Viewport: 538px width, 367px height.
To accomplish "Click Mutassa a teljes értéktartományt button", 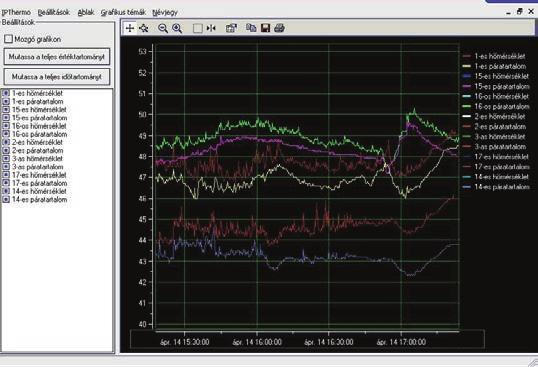I will tap(57, 57).
